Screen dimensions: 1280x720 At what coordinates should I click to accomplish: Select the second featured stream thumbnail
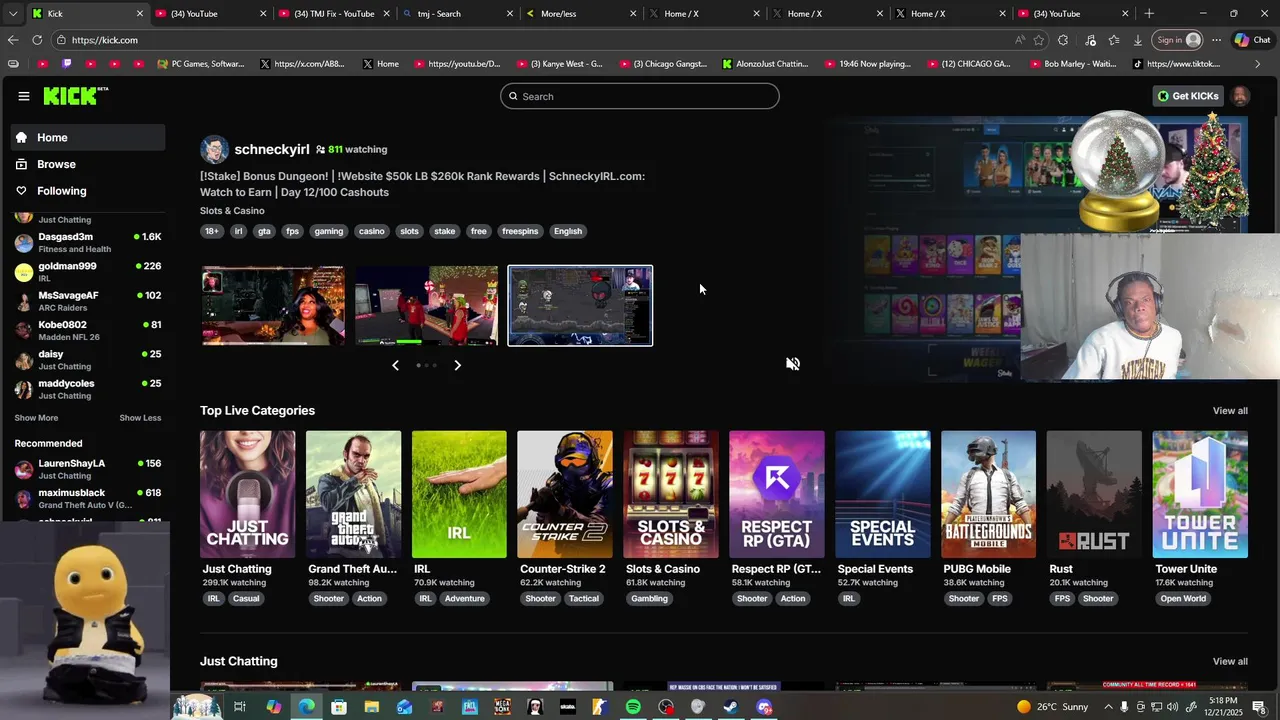pos(427,306)
